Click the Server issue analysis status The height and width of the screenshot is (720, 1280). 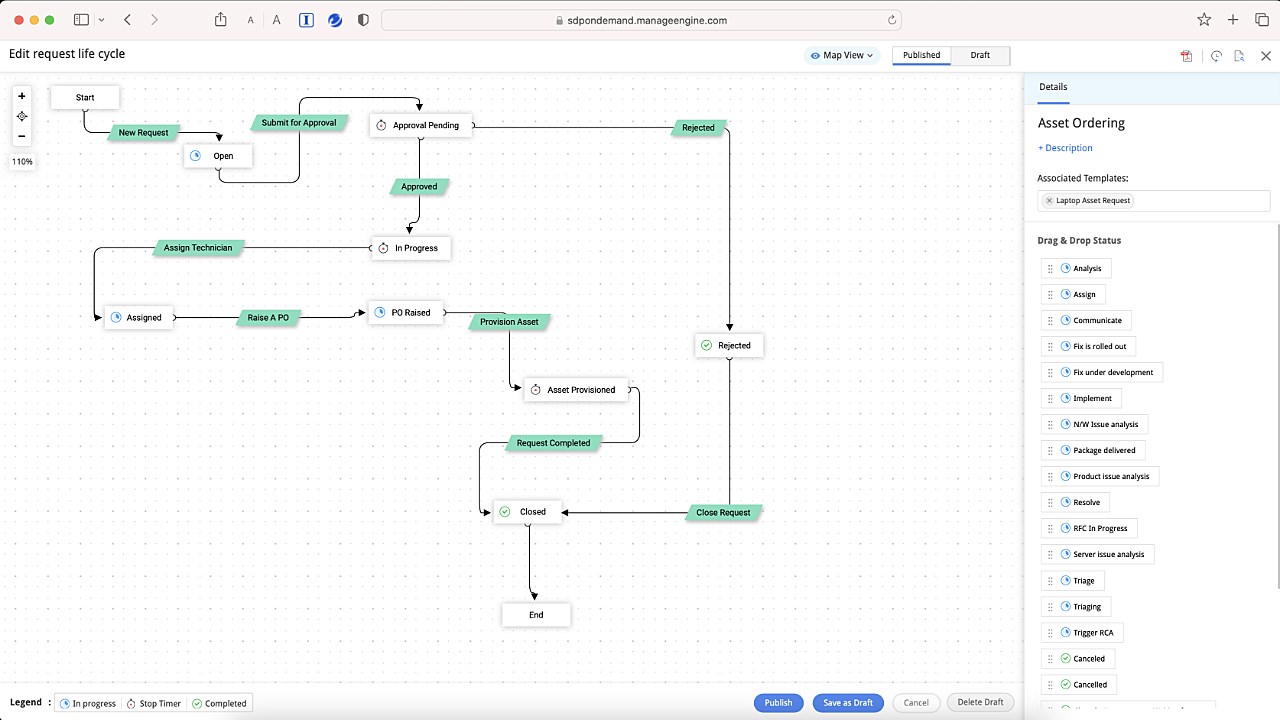[x=1098, y=554]
